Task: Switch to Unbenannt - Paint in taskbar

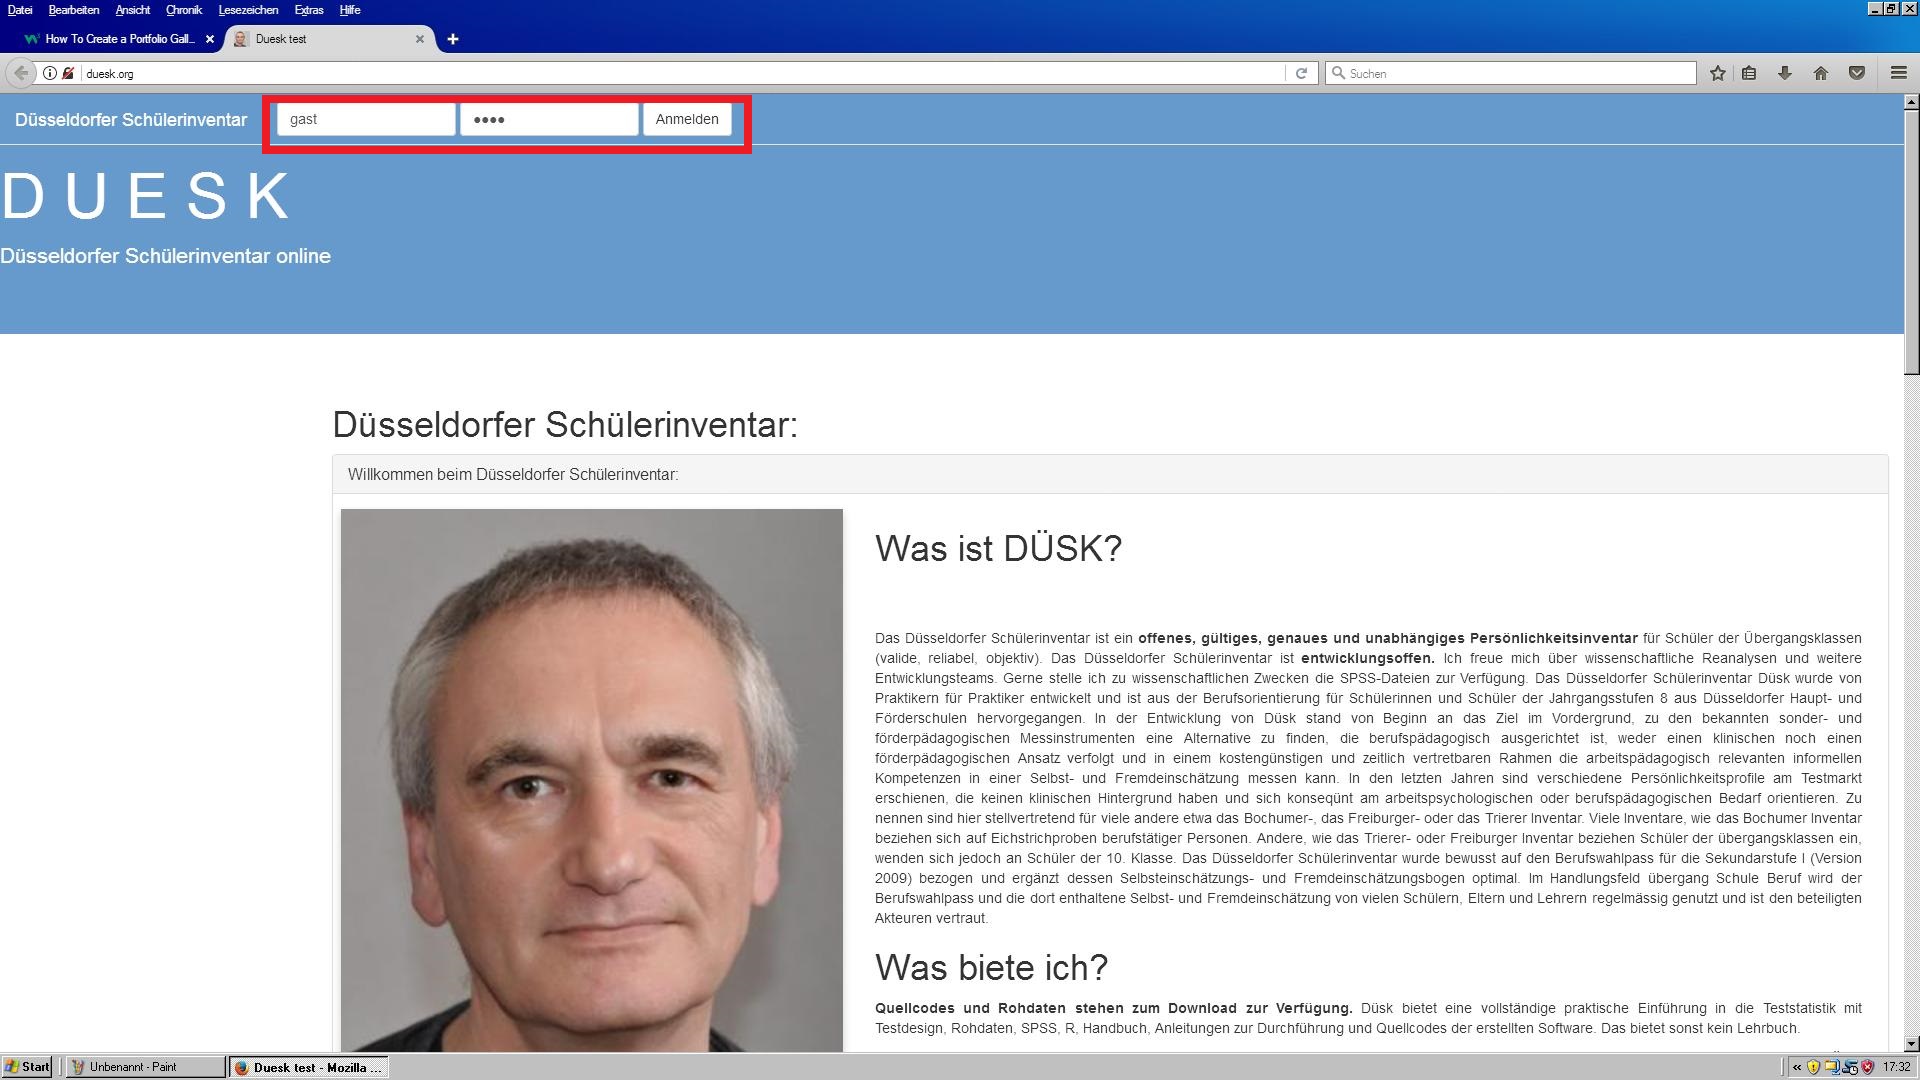Action: click(145, 1067)
